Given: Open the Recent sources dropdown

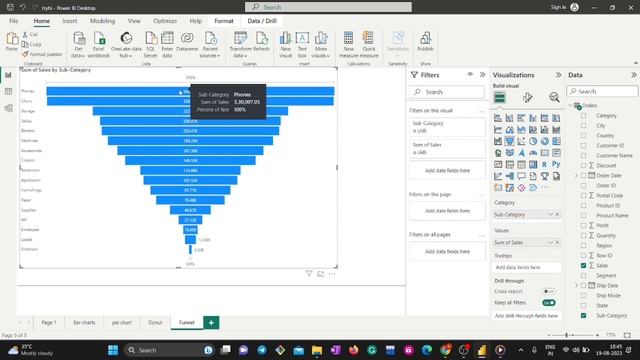Looking at the screenshot, I should point(210,44).
